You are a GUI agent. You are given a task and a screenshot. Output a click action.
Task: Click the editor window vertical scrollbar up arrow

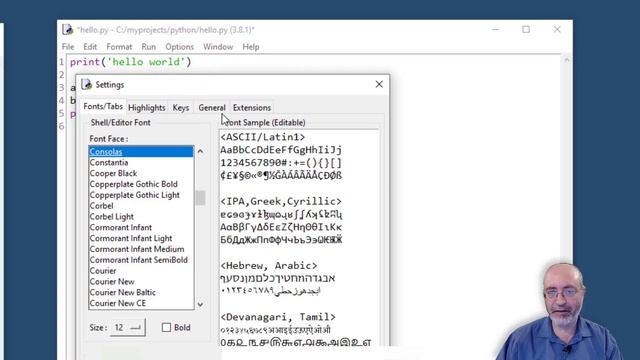[x=567, y=60]
